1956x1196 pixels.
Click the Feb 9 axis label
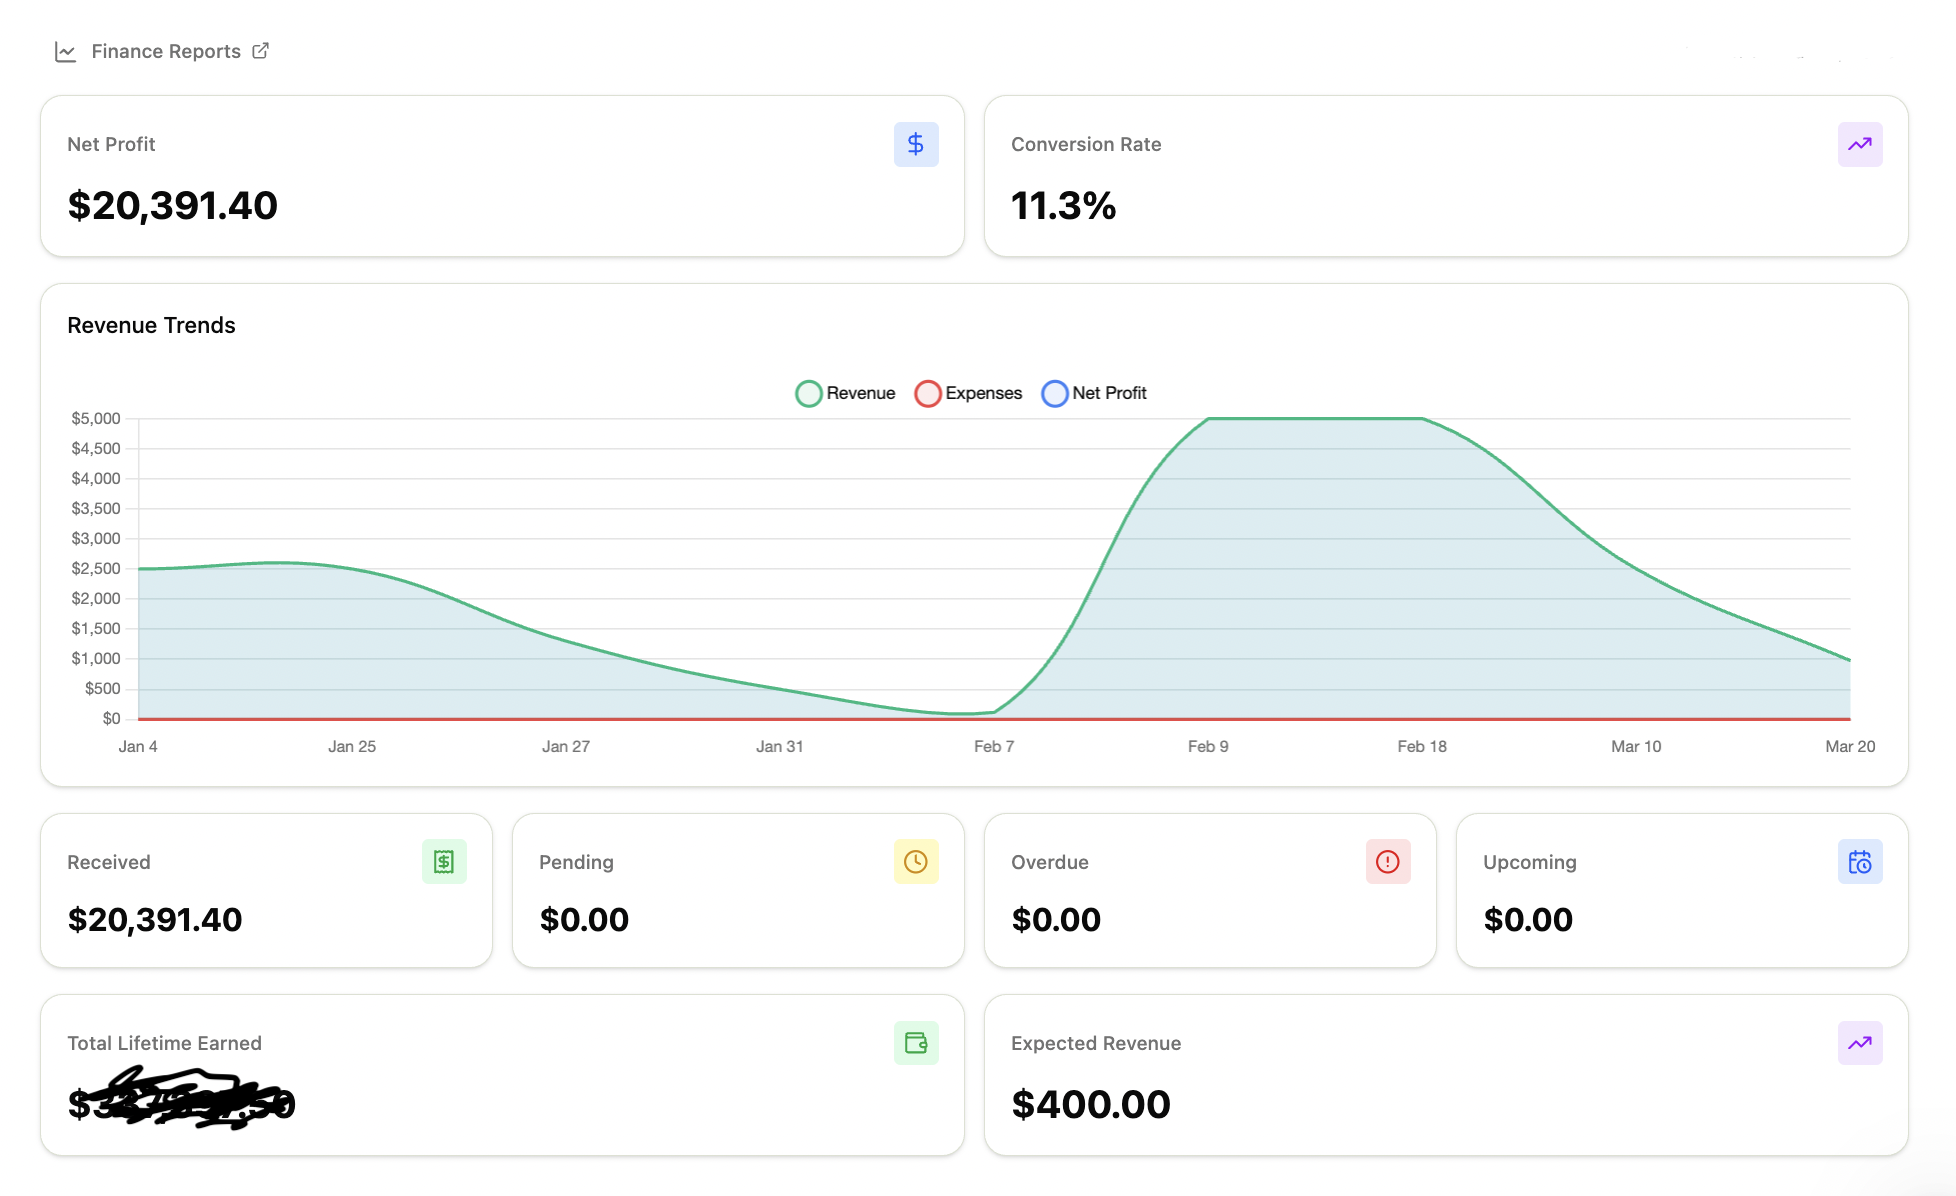point(1208,746)
